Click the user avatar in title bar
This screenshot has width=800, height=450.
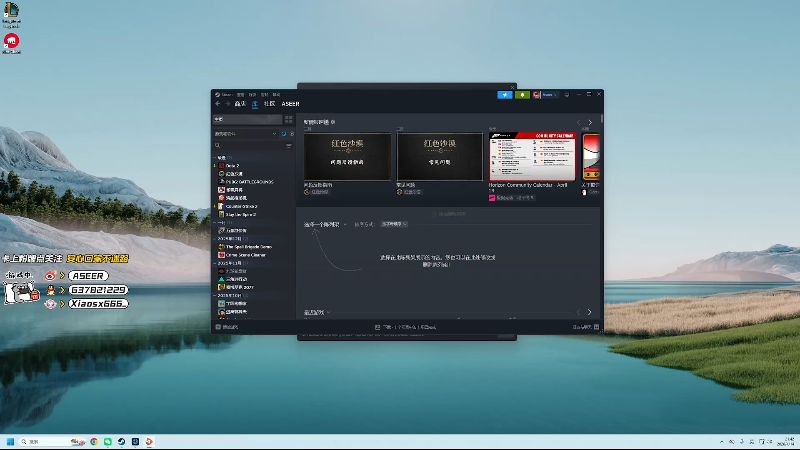pos(537,94)
